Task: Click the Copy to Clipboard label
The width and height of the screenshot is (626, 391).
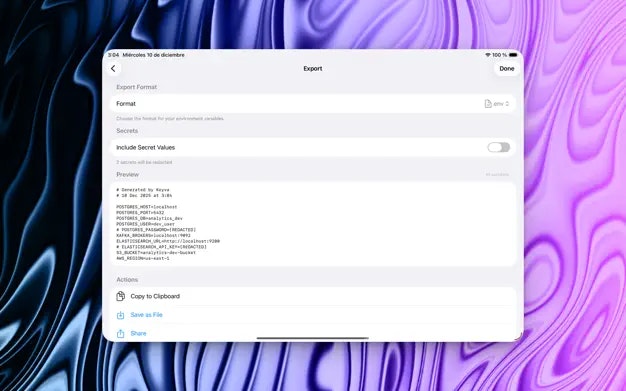Action: tap(155, 296)
